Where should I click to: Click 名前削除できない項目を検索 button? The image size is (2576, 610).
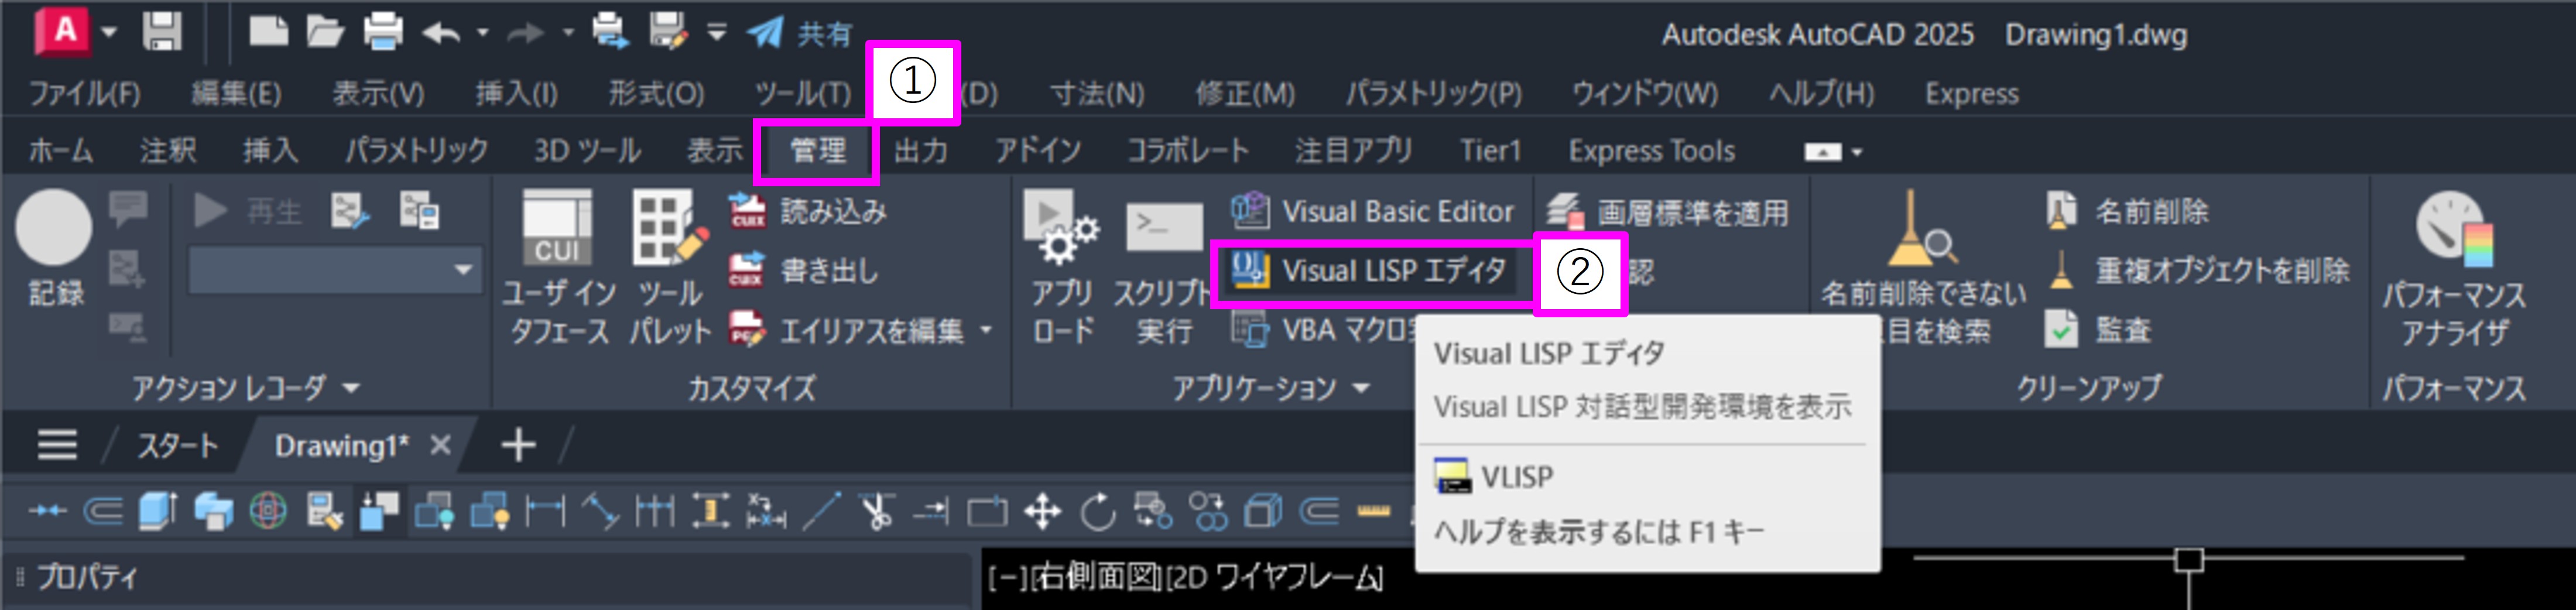click(1923, 268)
